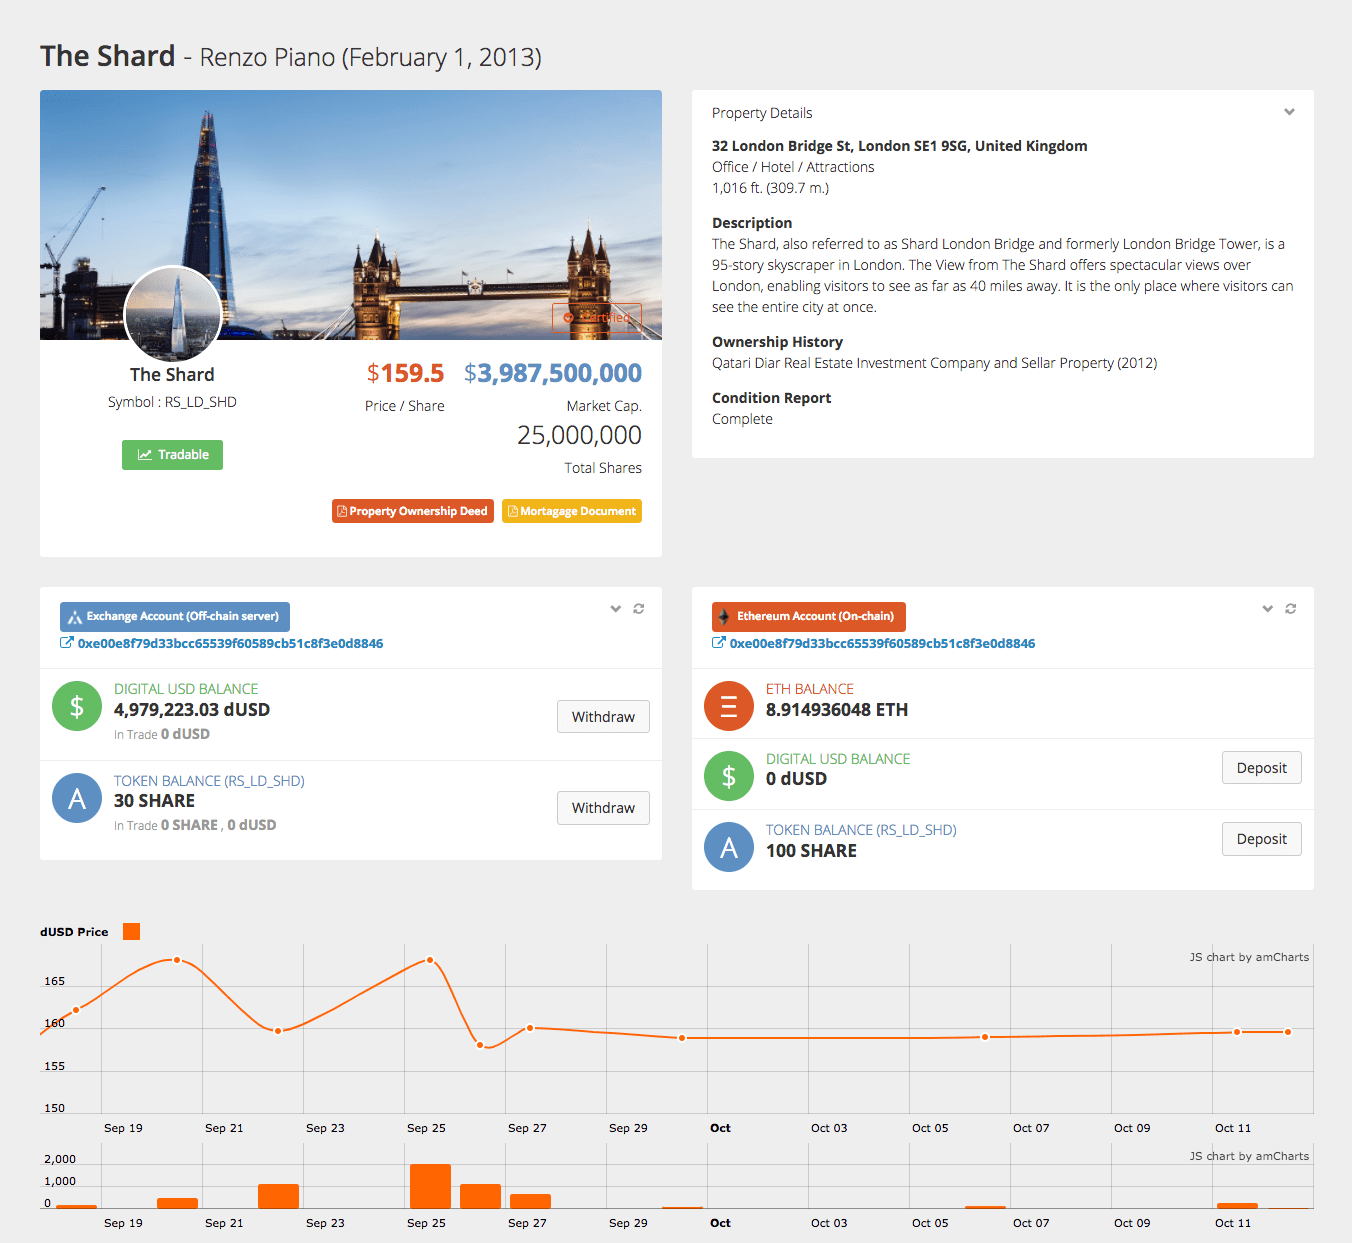Deposit RS_LD_SHD tokens from Ethereum account

pos(1262,839)
